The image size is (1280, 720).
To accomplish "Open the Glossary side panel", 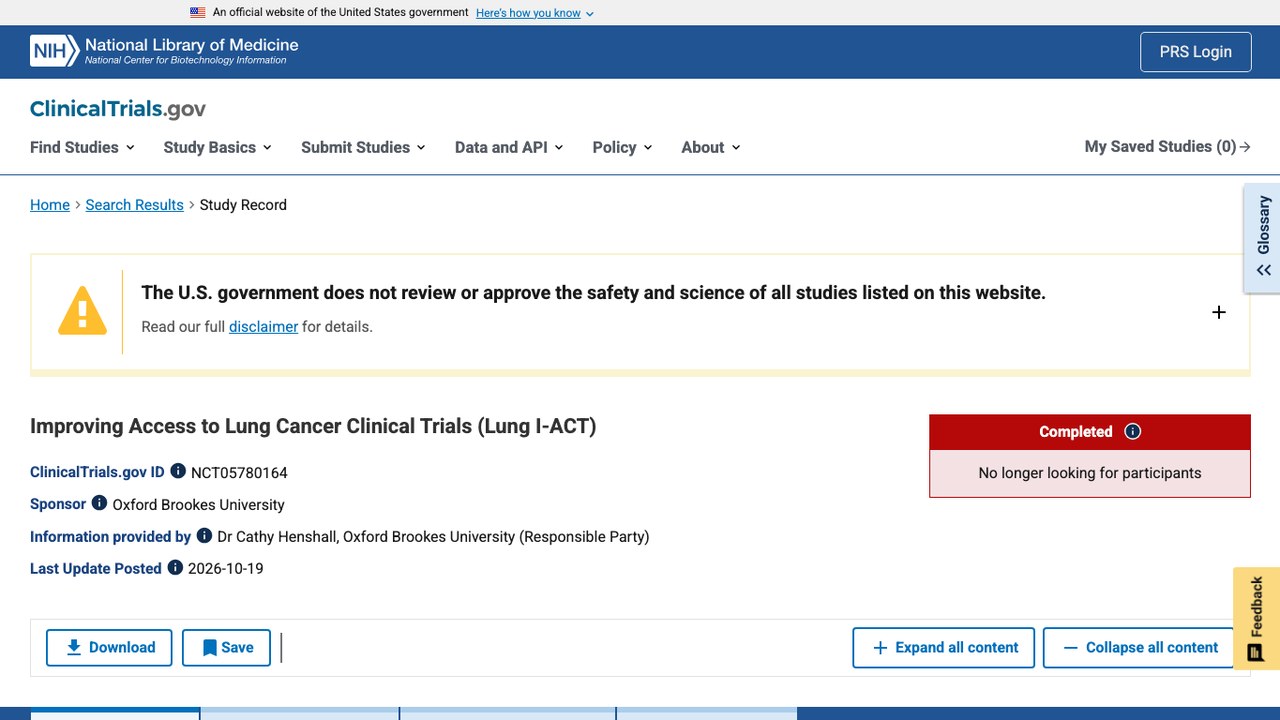I will 1262,238.
